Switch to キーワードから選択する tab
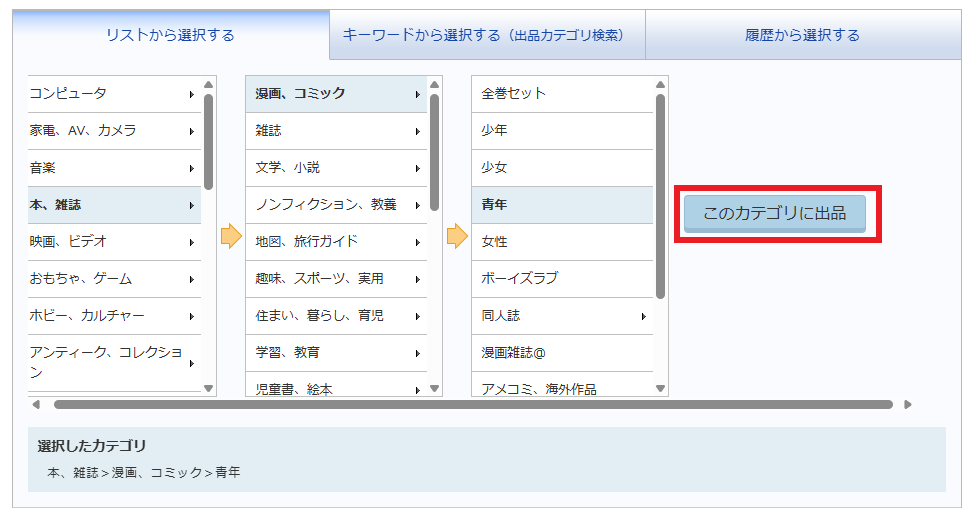 [x=486, y=35]
